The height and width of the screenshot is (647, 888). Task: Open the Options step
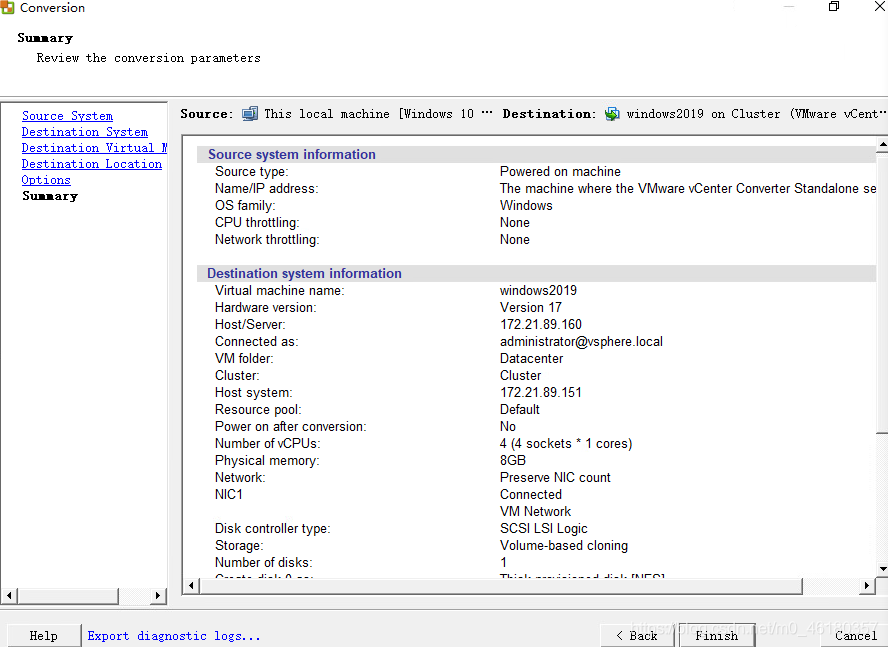click(46, 180)
